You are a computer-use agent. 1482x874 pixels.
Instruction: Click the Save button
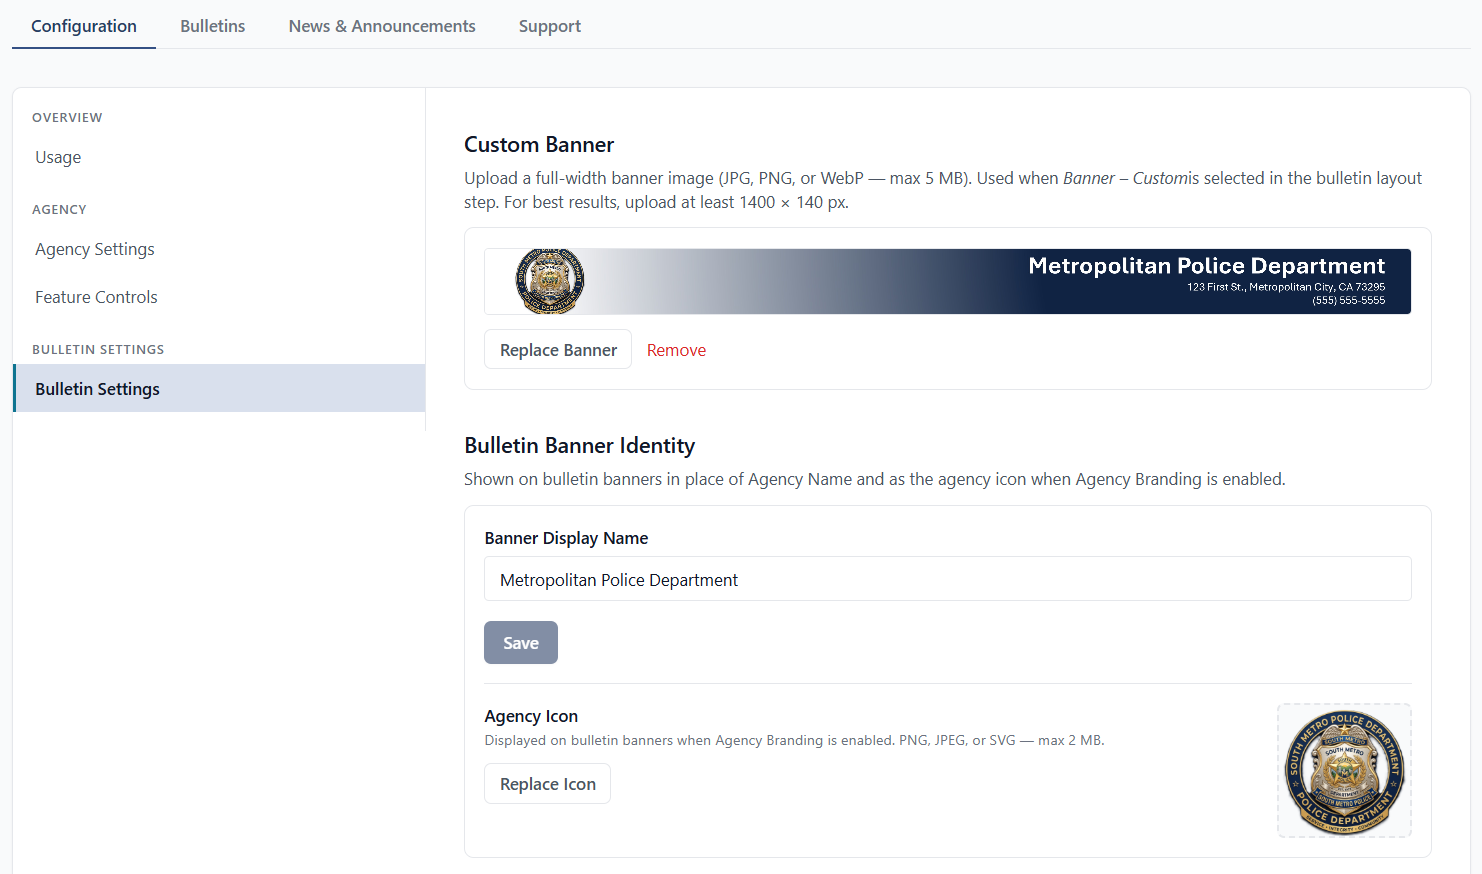tap(521, 643)
